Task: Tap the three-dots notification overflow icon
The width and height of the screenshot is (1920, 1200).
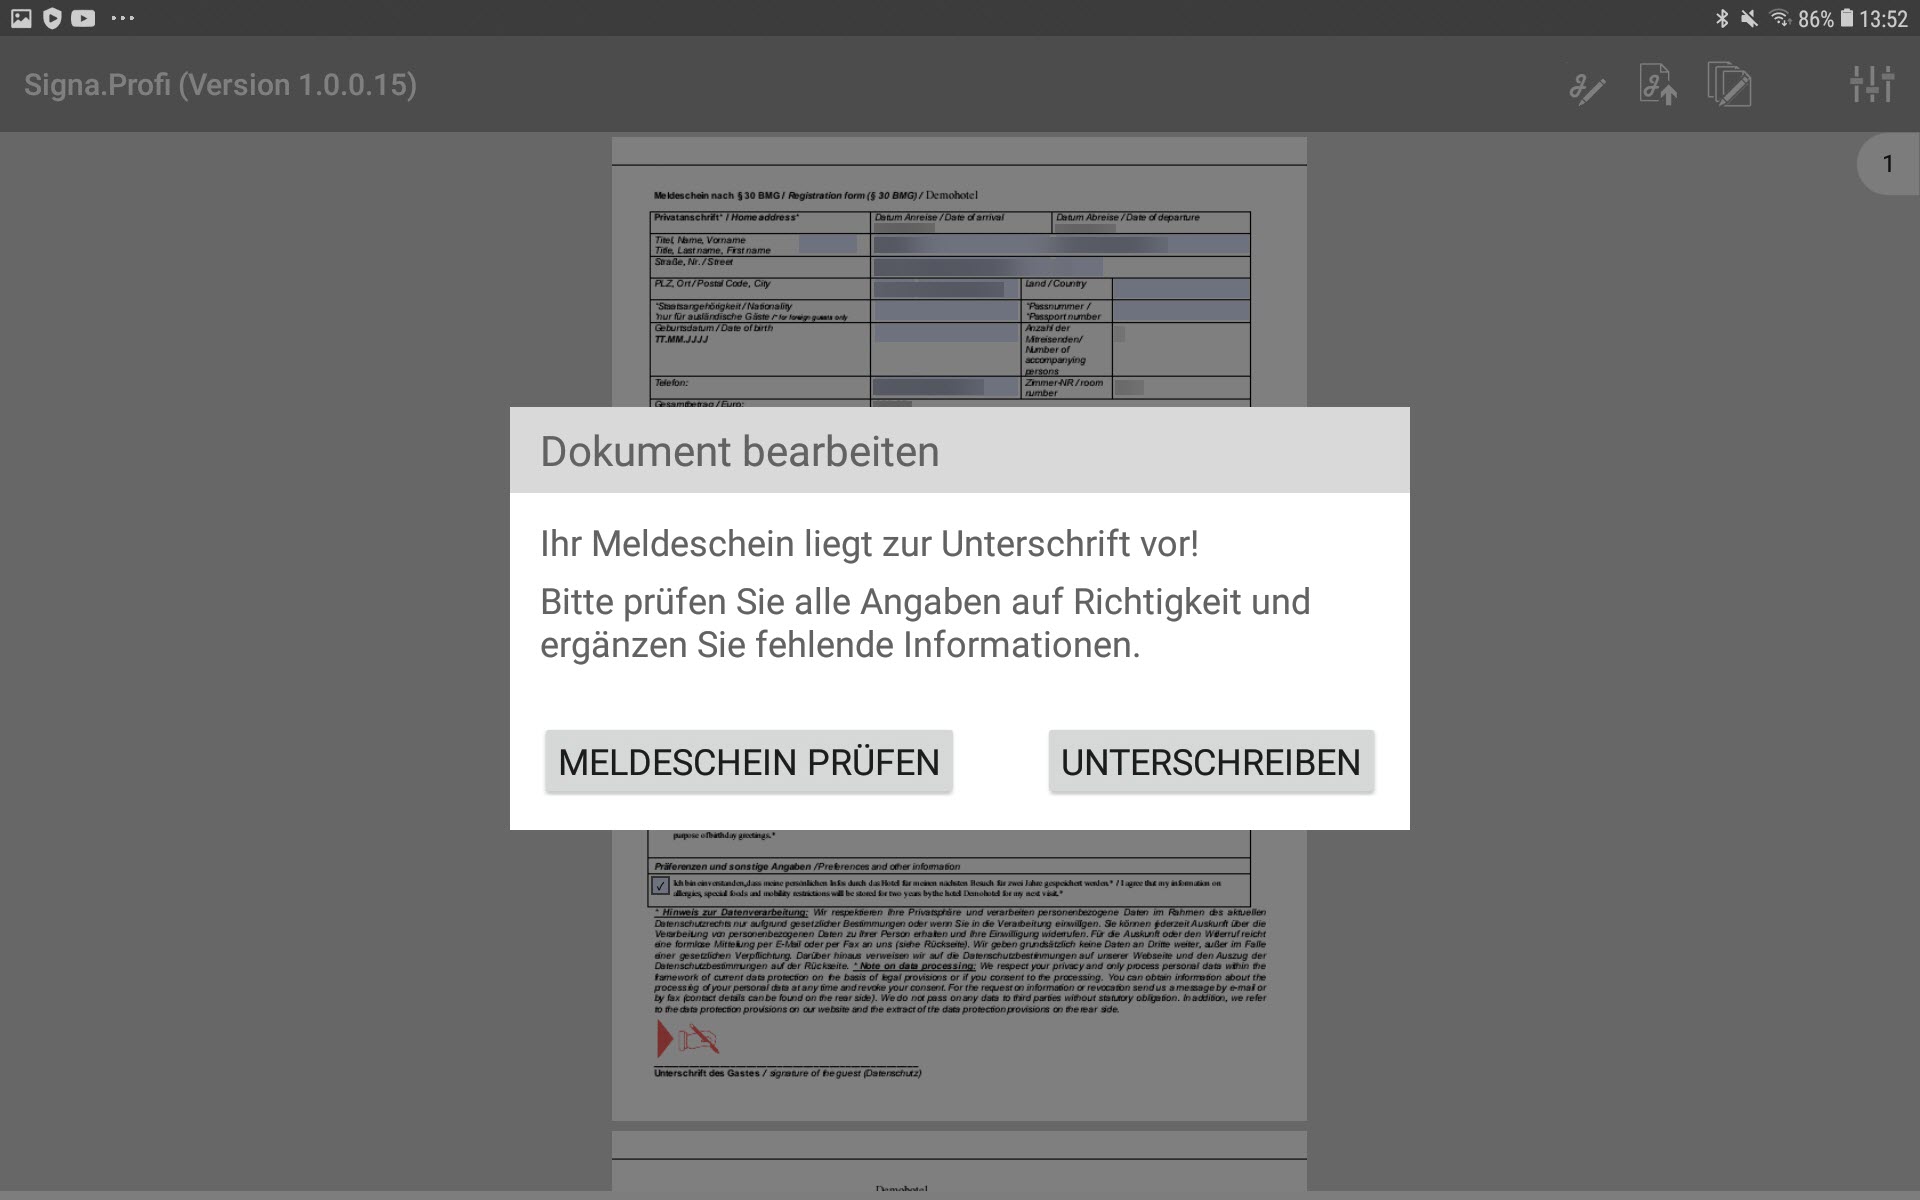Action: click(x=123, y=18)
